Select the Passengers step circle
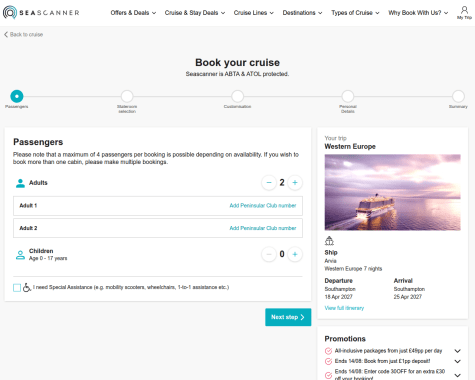This screenshot has width=475, height=380. click(x=17, y=96)
